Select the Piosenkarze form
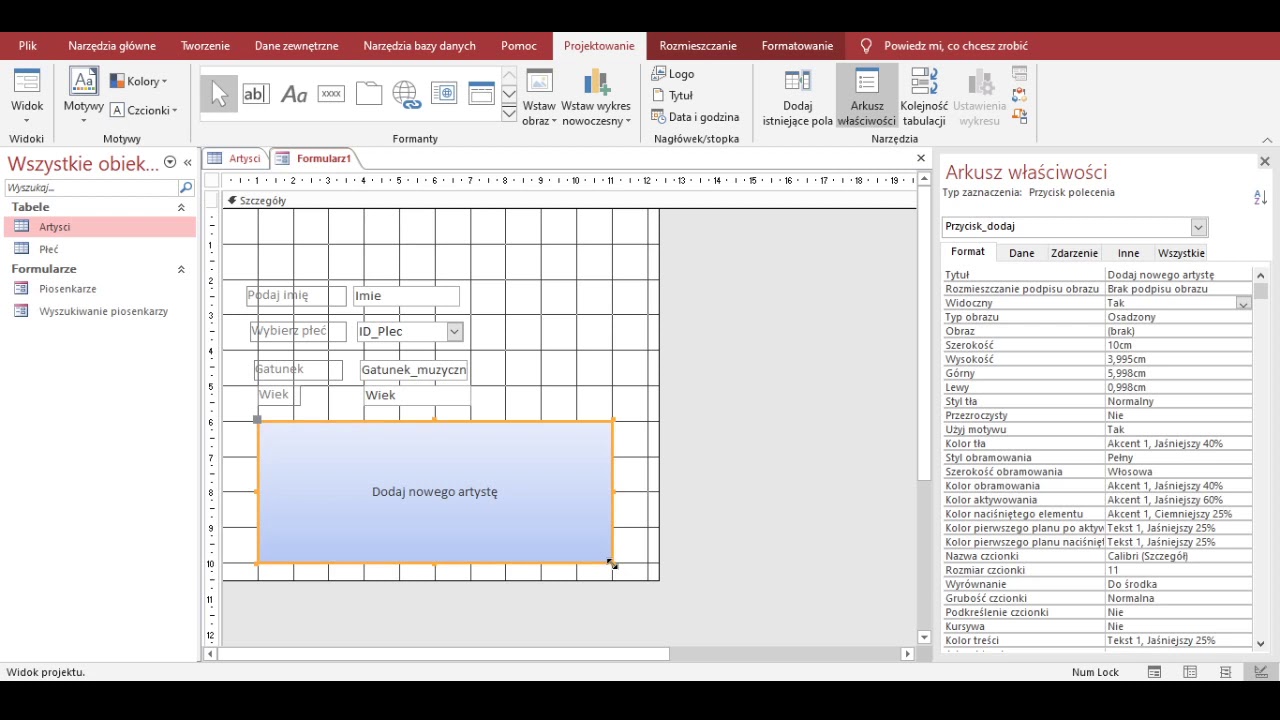 click(100, 289)
